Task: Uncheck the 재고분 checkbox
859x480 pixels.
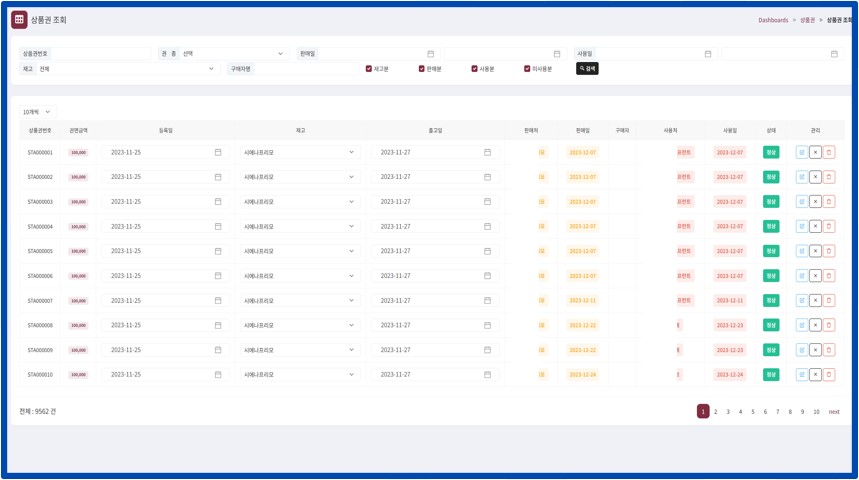Action: 369,69
